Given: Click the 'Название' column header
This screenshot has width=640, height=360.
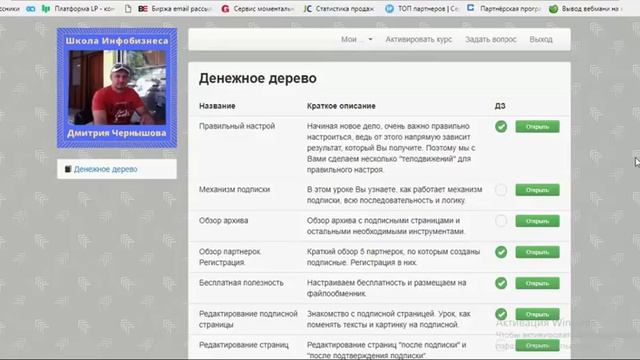Looking at the screenshot, I should (x=217, y=106).
